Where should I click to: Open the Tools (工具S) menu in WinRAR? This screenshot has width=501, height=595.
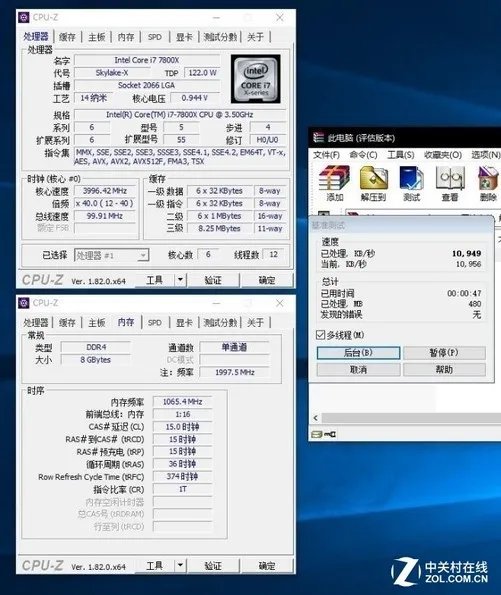(401, 155)
